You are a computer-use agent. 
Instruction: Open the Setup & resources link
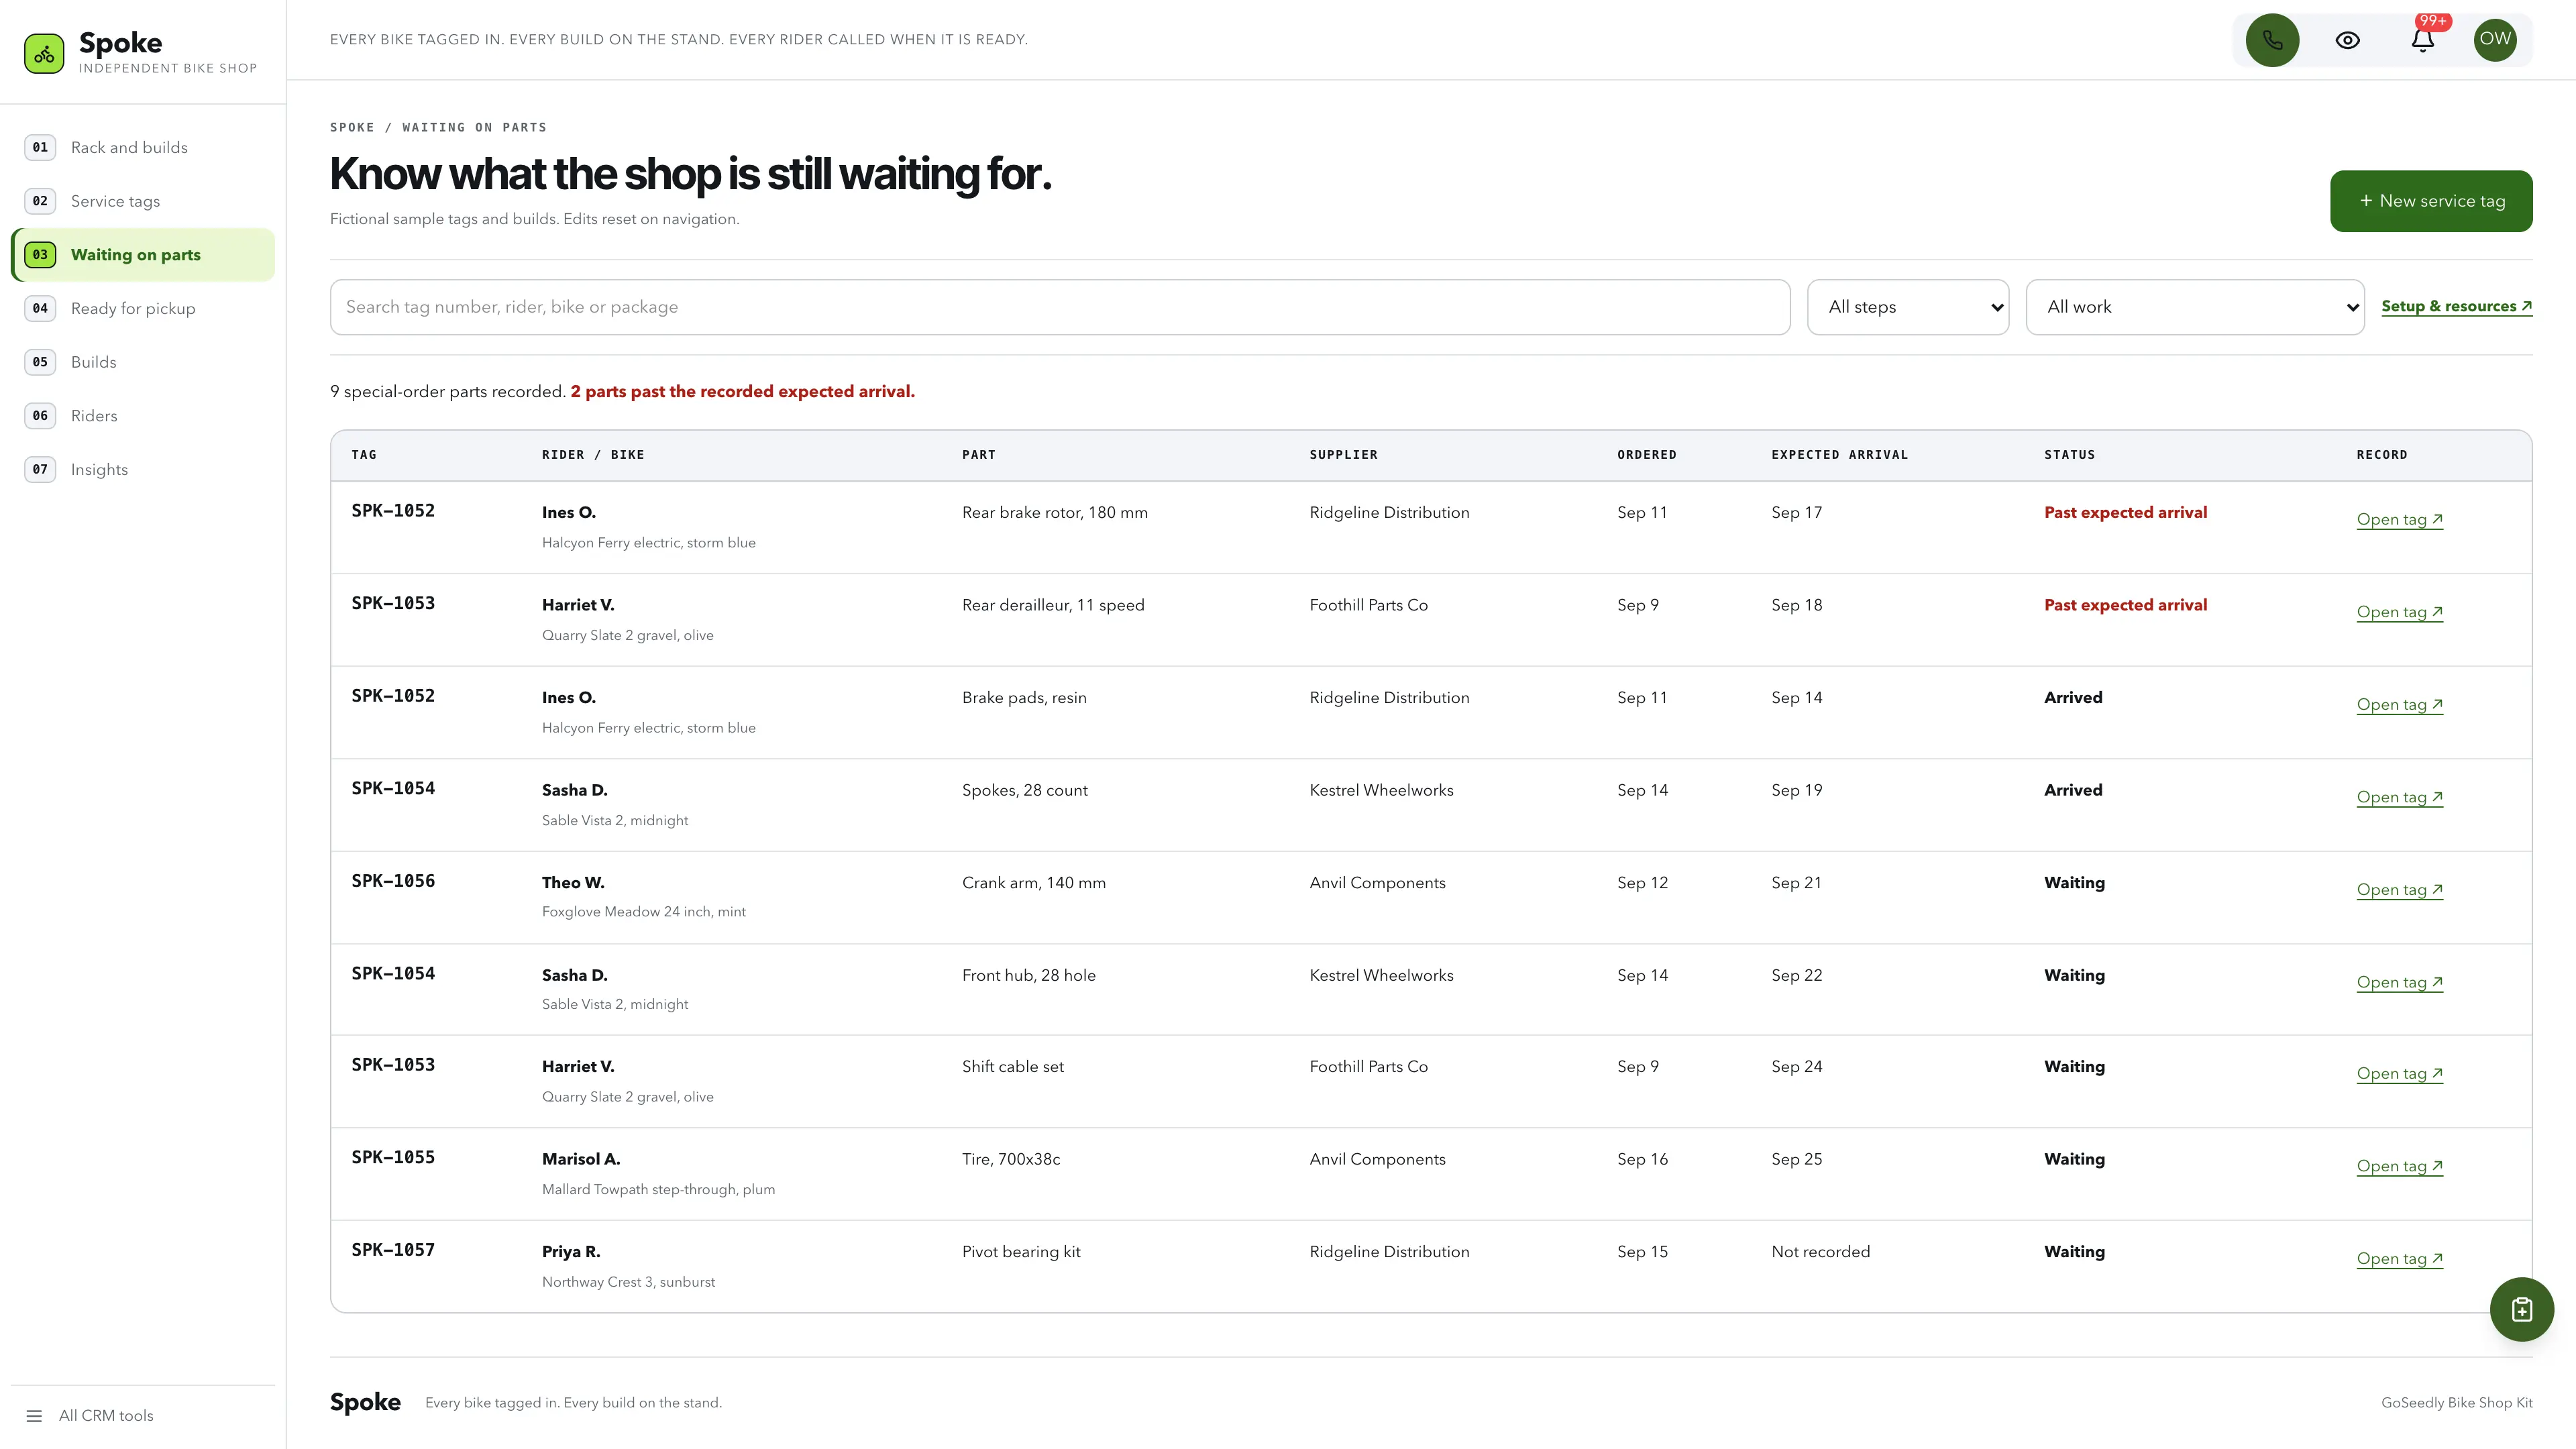tap(2456, 306)
